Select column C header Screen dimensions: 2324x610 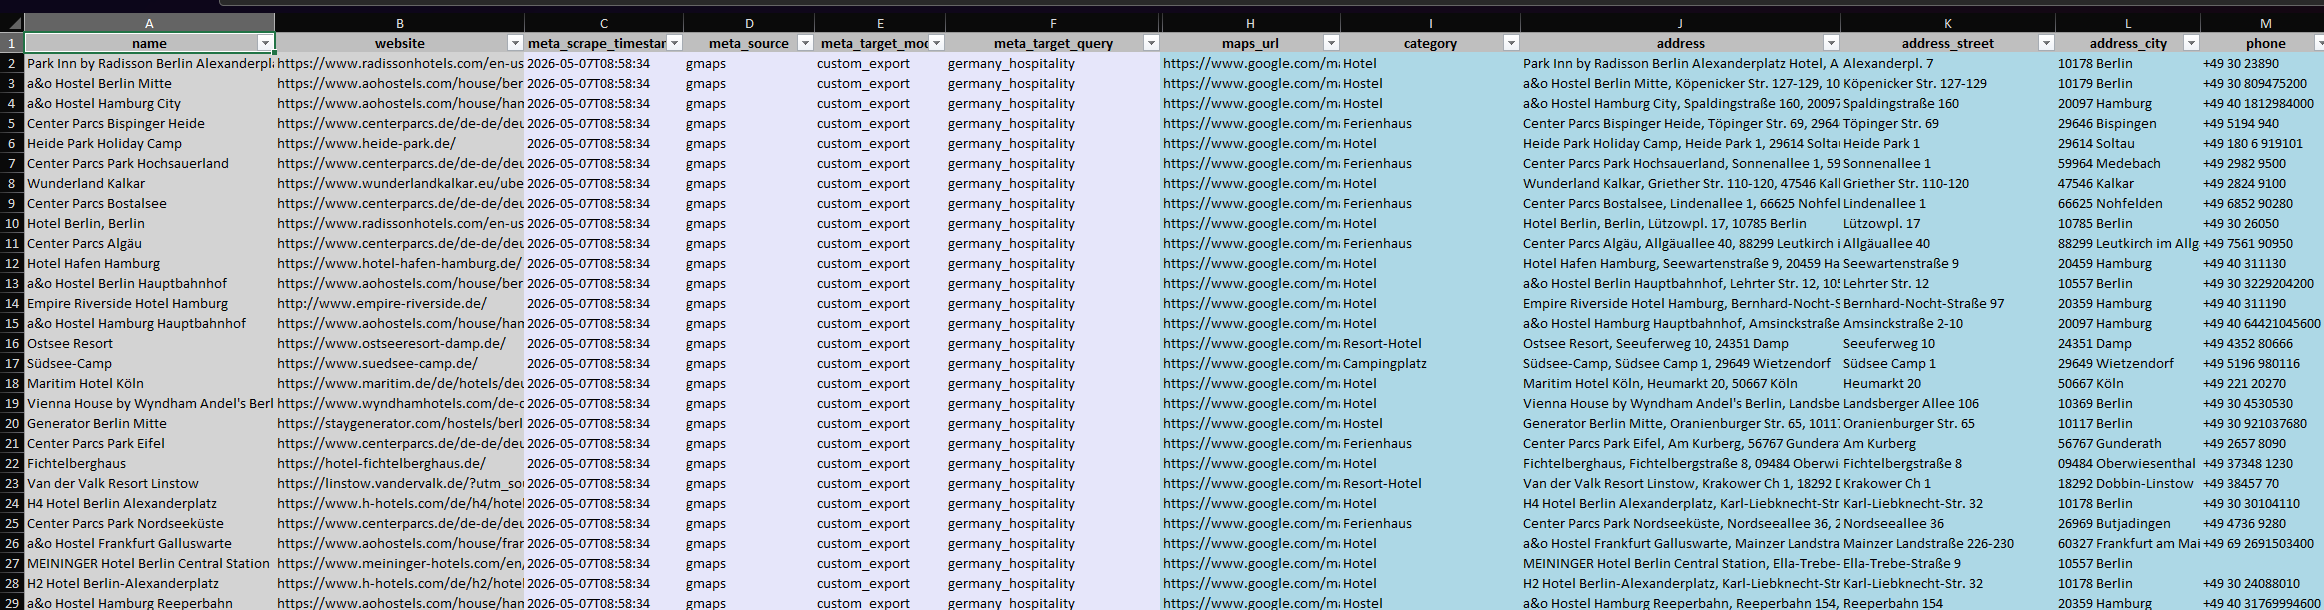(604, 23)
